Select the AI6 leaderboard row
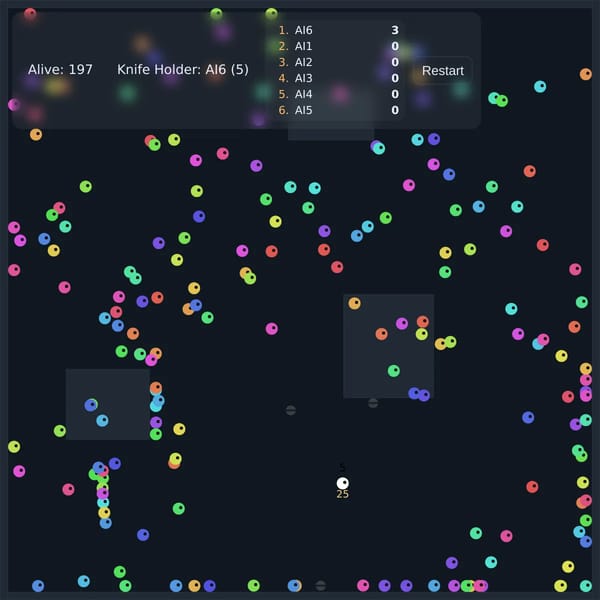This screenshot has height=600, width=600. coord(339,30)
